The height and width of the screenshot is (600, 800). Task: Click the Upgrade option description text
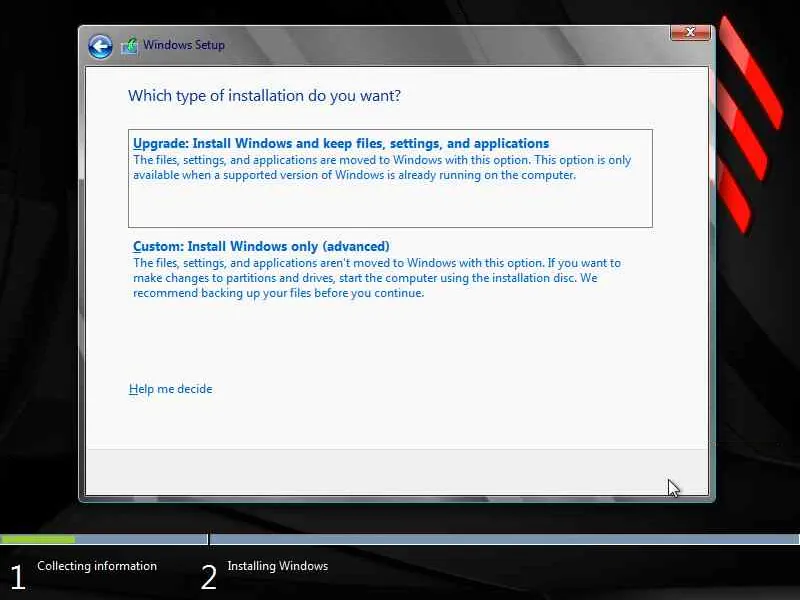click(382, 167)
